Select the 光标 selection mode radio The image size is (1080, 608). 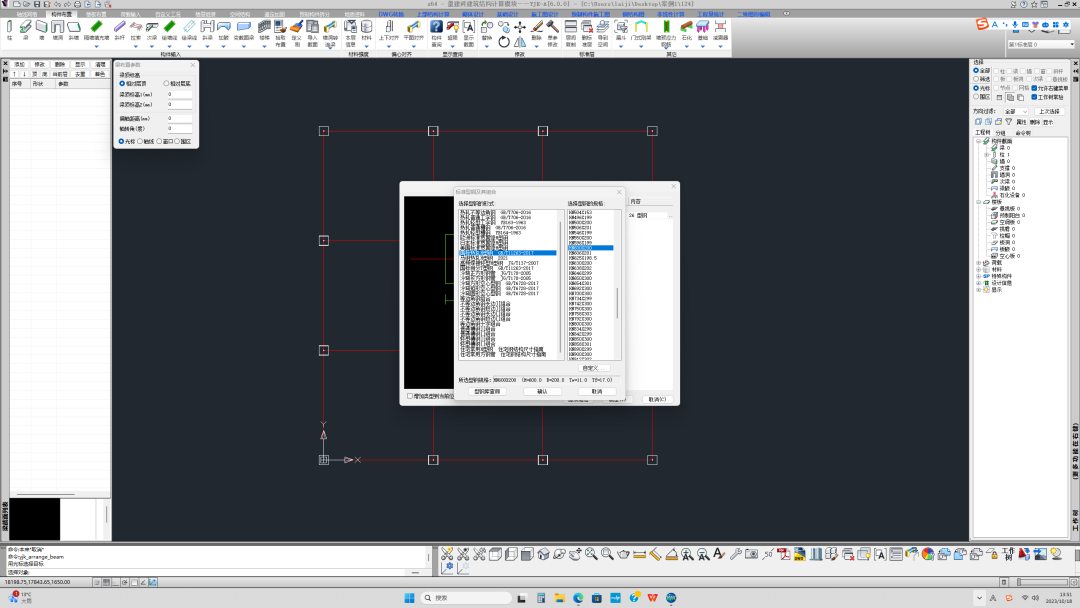(121, 141)
